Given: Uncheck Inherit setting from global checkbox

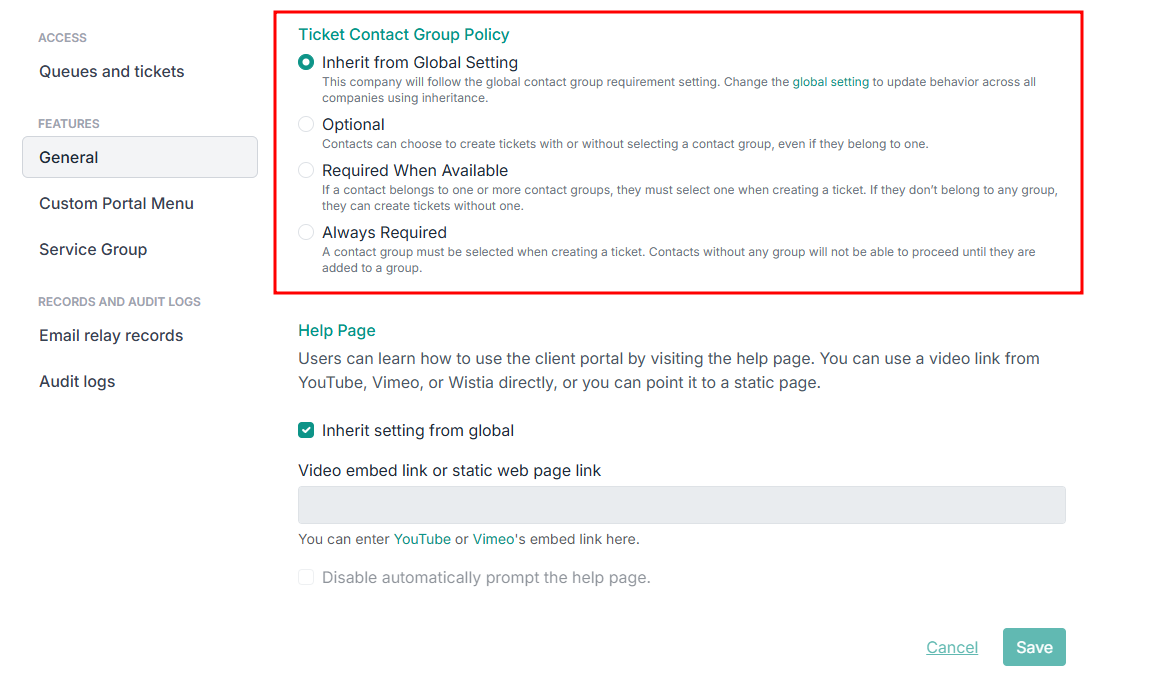Looking at the screenshot, I should pos(306,431).
